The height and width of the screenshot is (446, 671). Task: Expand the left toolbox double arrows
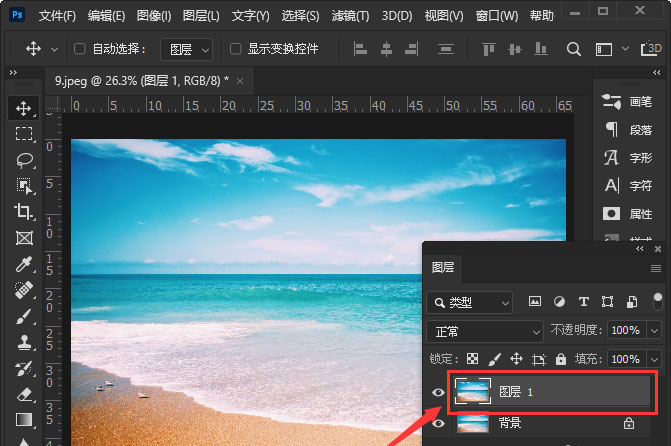(13, 73)
